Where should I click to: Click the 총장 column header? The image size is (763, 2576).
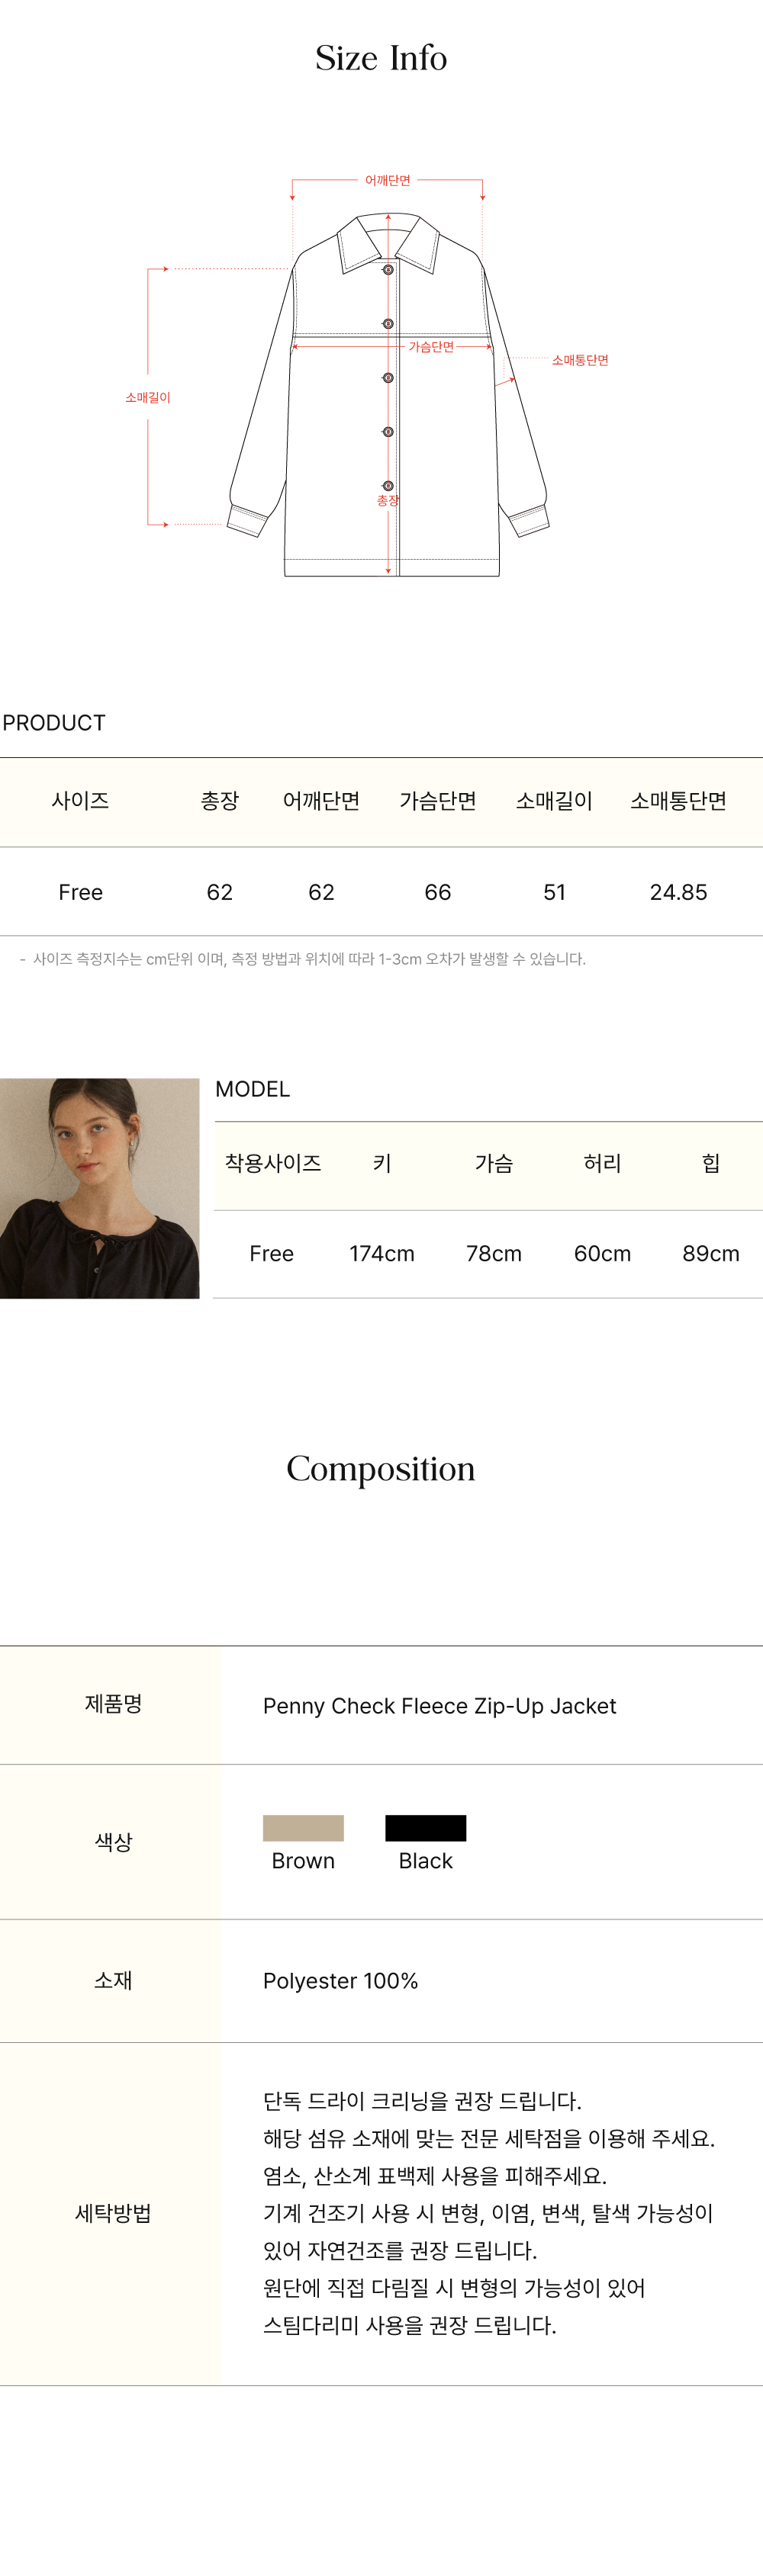[220, 801]
